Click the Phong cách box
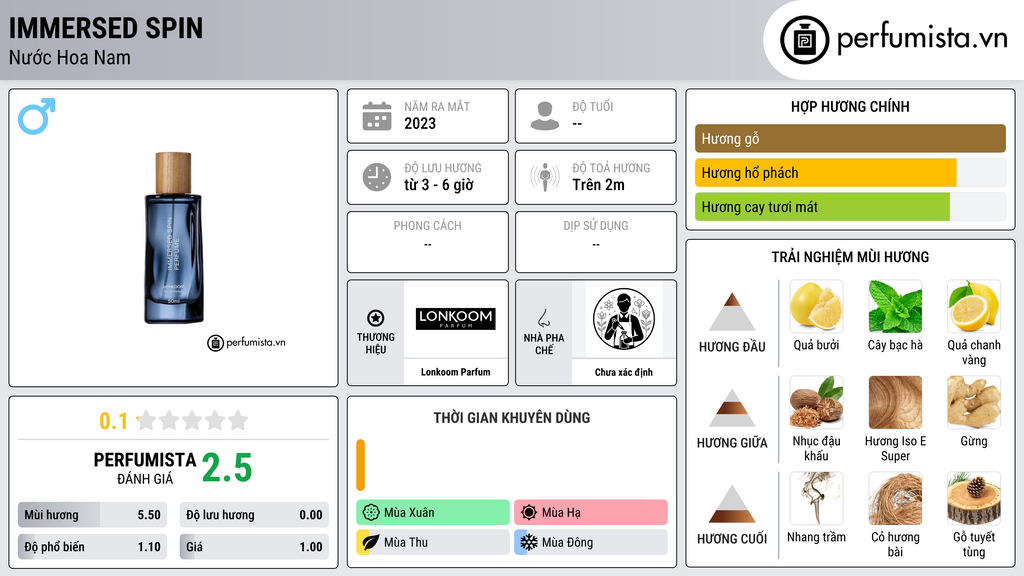The width and height of the screenshot is (1024, 576). [x=428, y=242]
